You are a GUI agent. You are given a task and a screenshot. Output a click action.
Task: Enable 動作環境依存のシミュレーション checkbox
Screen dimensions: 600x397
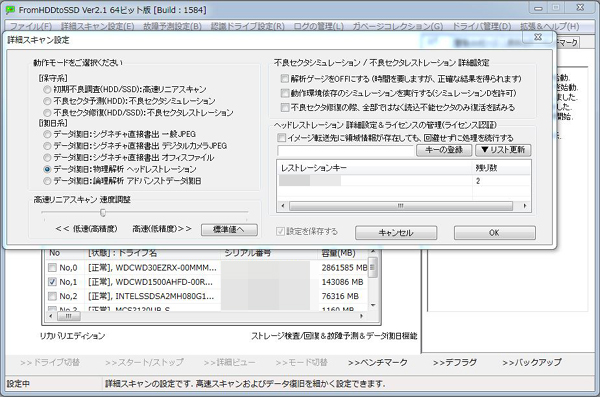pos(284,93)
